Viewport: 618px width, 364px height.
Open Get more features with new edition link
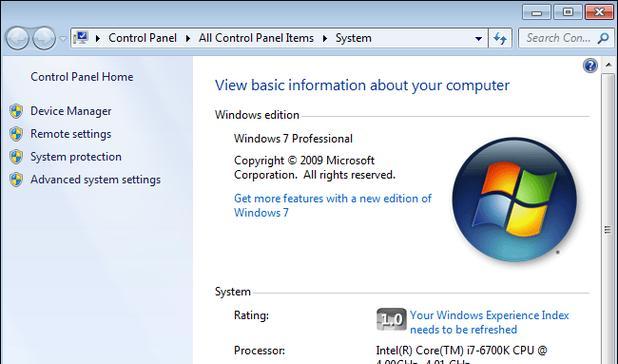(333, 205)
